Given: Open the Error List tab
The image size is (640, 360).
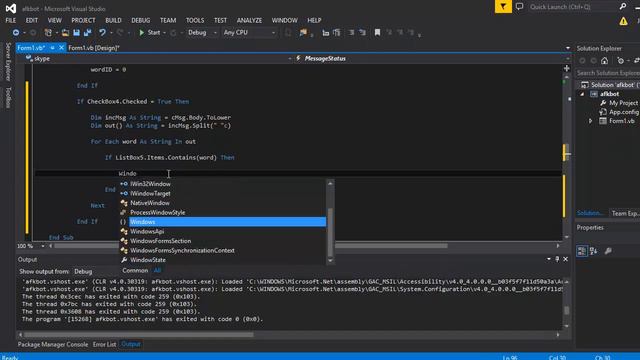Looking at the screenshot, I should tap(104, 344).
